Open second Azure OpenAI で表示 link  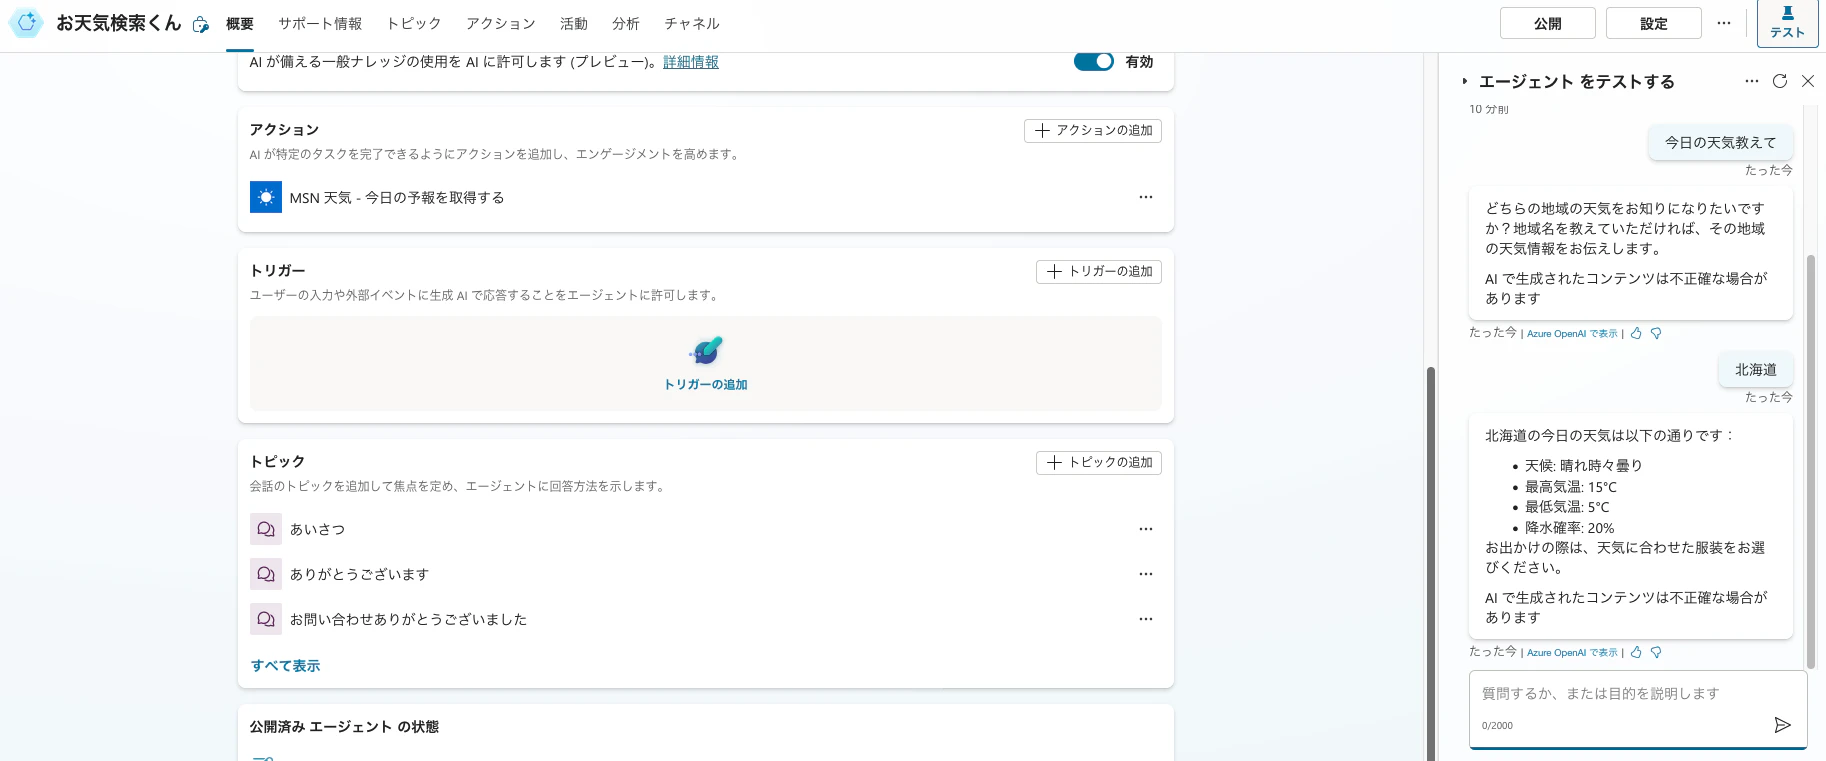pos(1572,653)
